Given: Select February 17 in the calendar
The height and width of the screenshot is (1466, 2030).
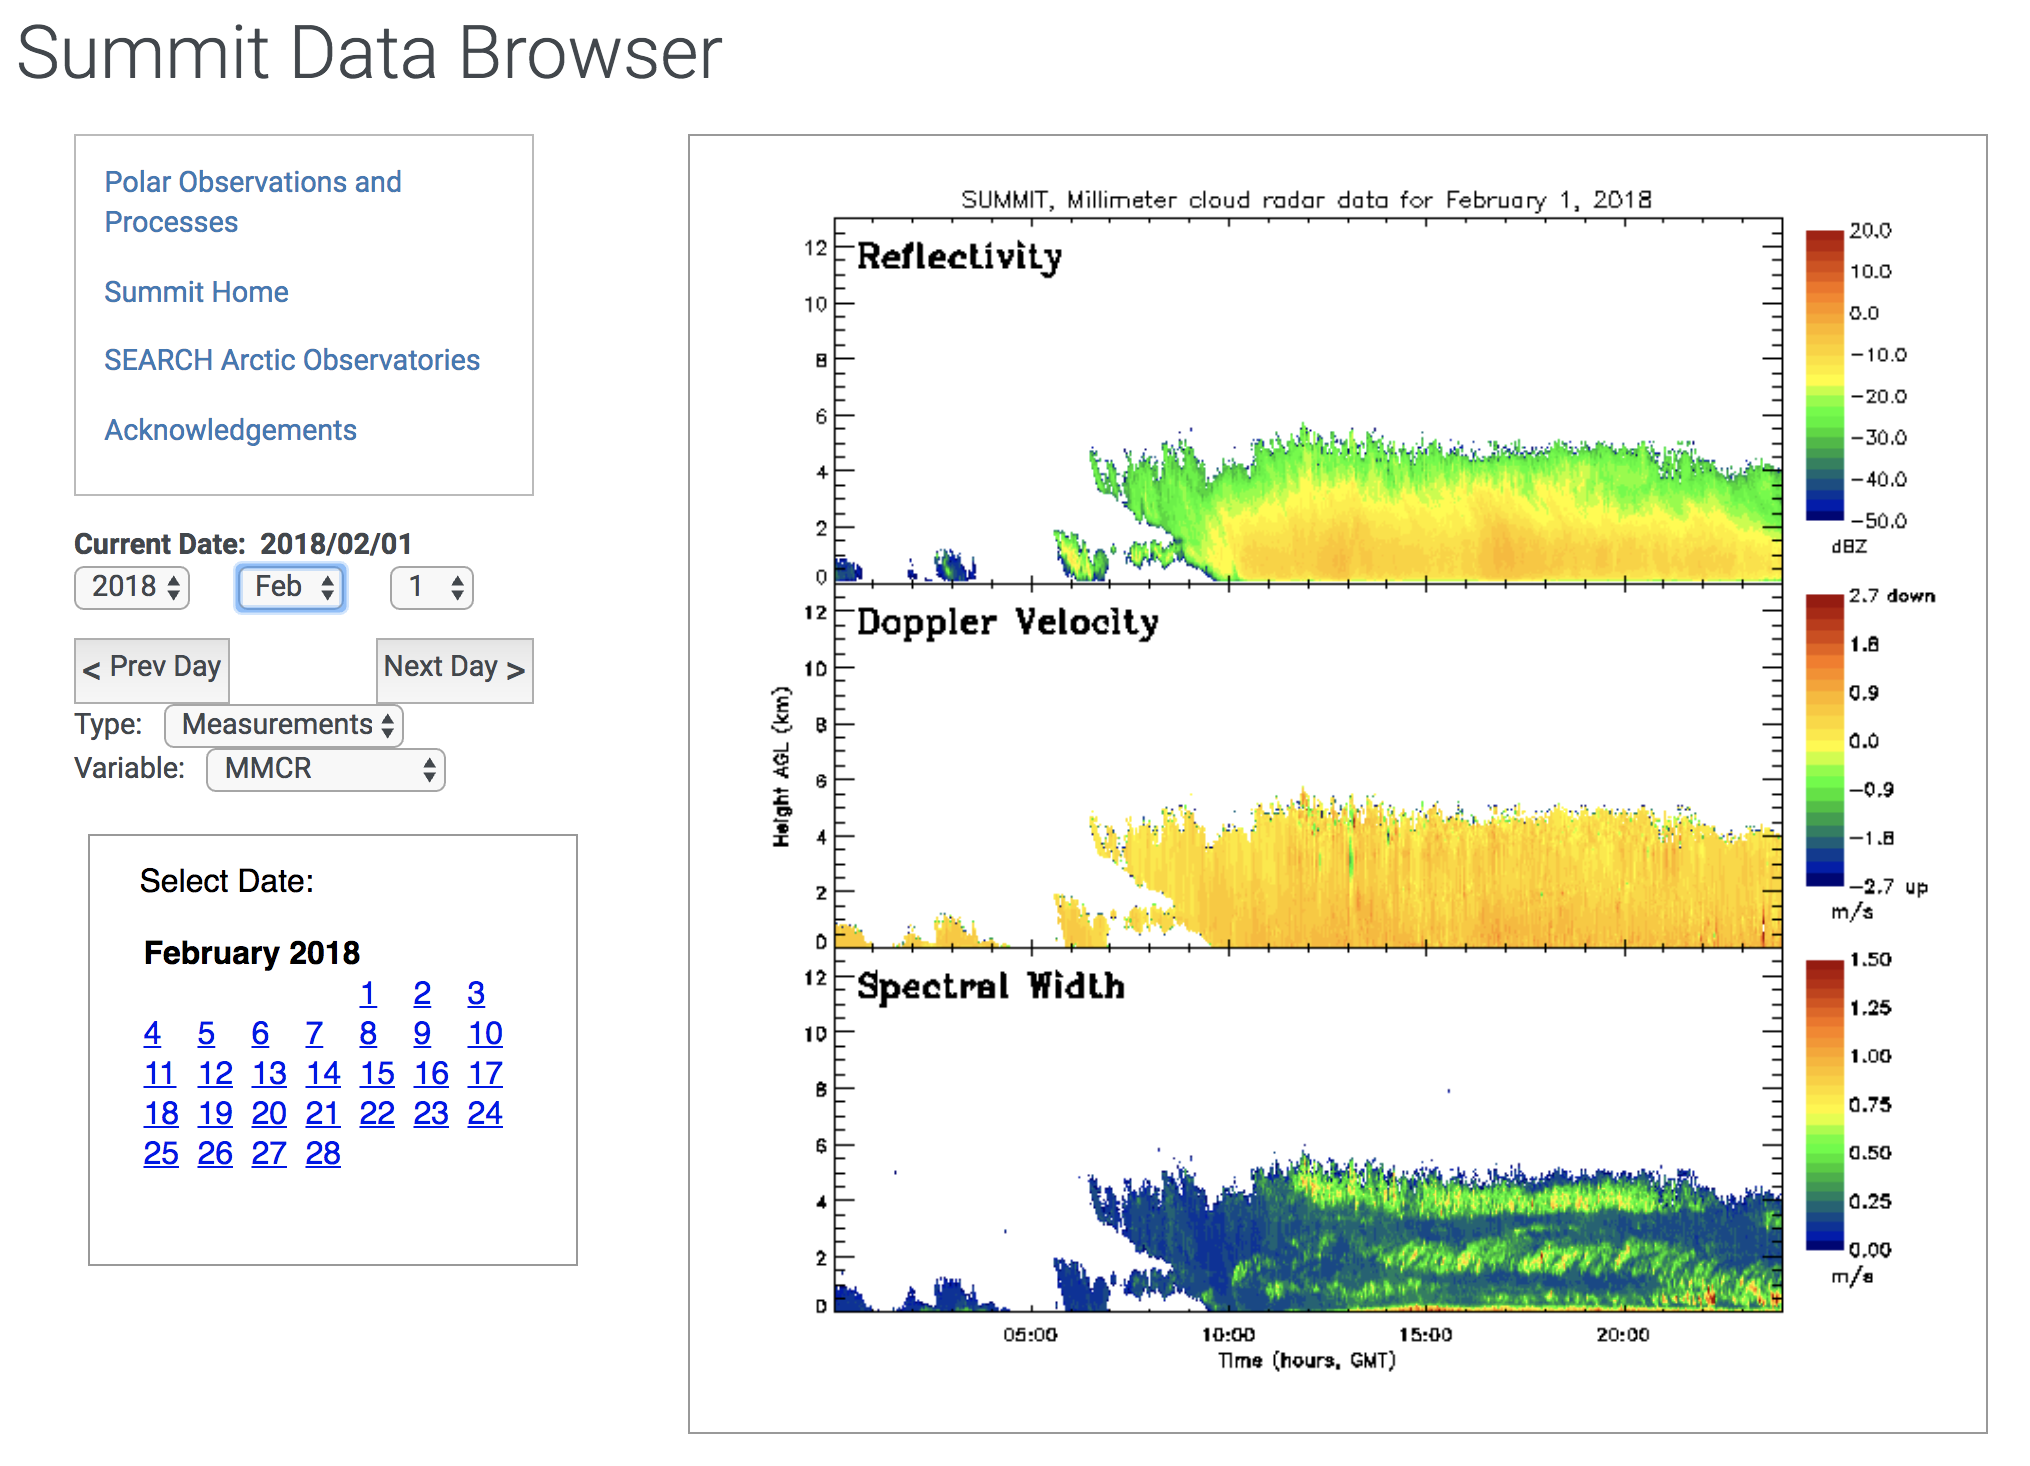Looking at the screenshot, I should pyautogui.click(x=485, y=1073).
